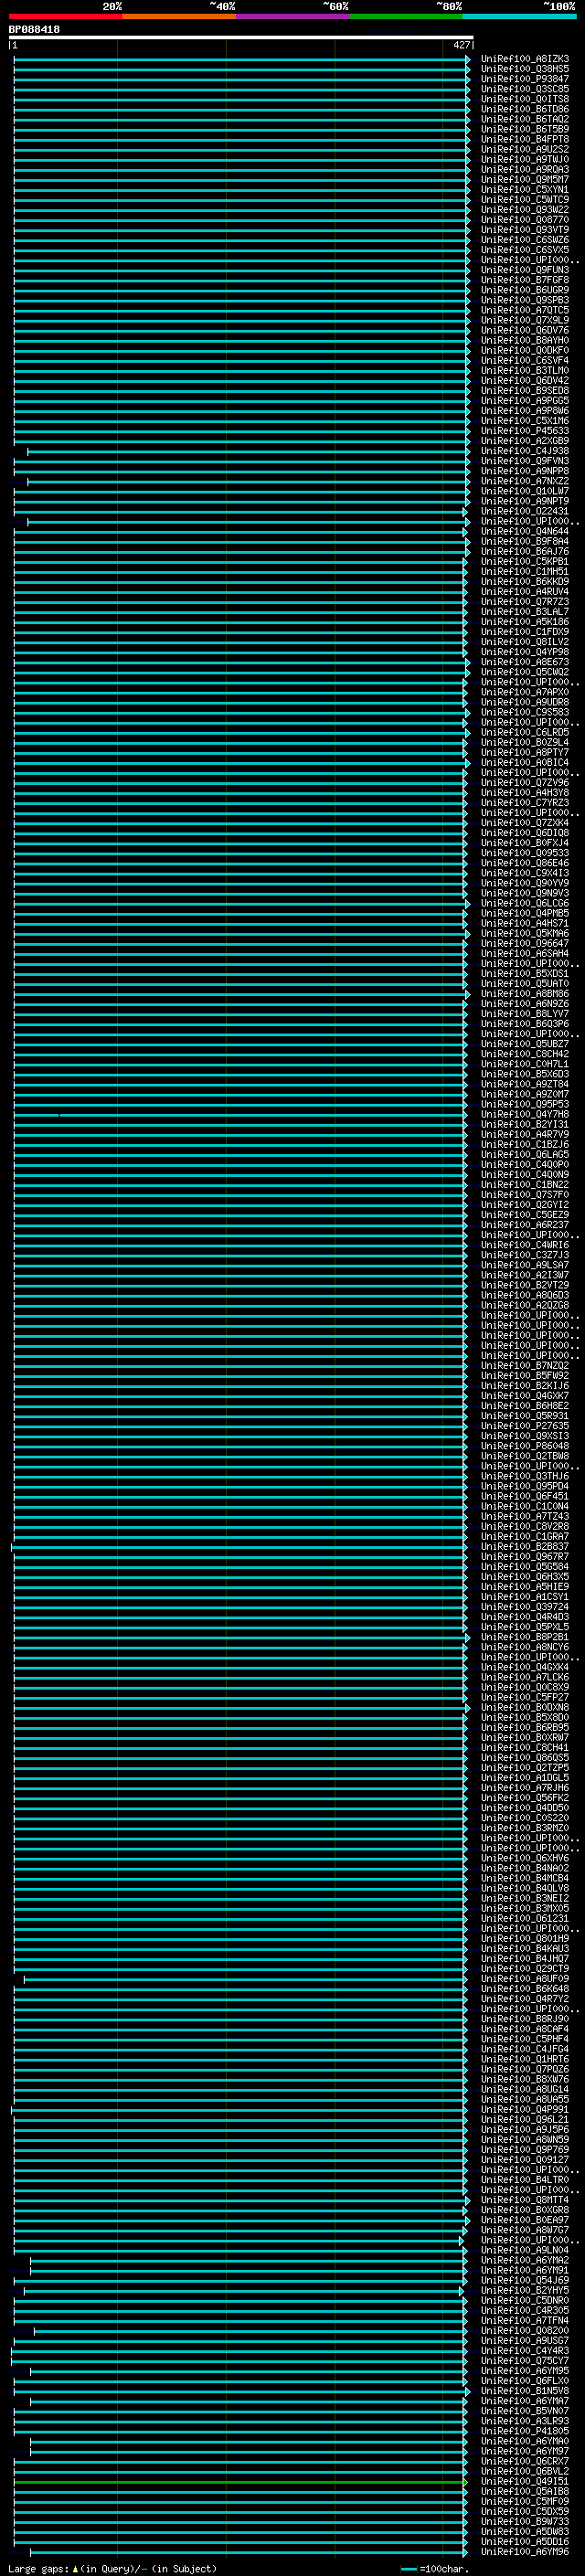Open hit UniRef100_A9LSA7
The height and width of the screenshot is (2576, 585).
tap(524, 1265)
